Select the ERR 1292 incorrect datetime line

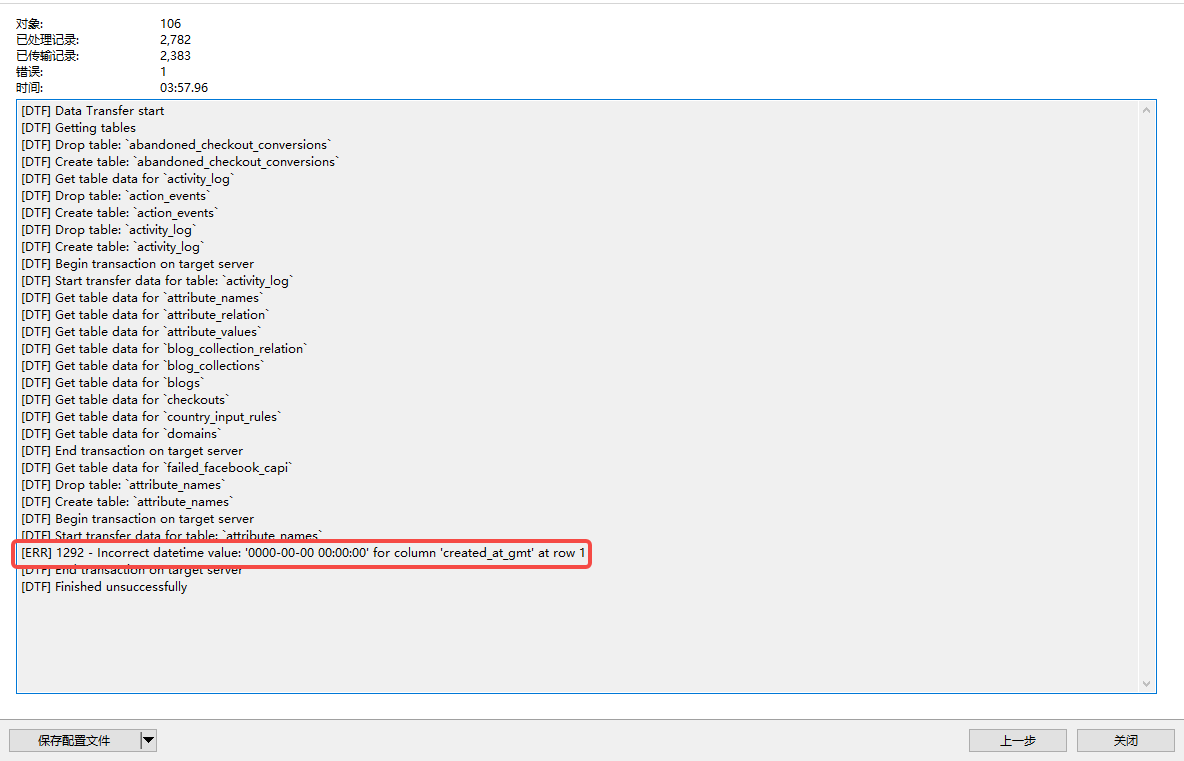pyautogui.click(x=303, y=553)
